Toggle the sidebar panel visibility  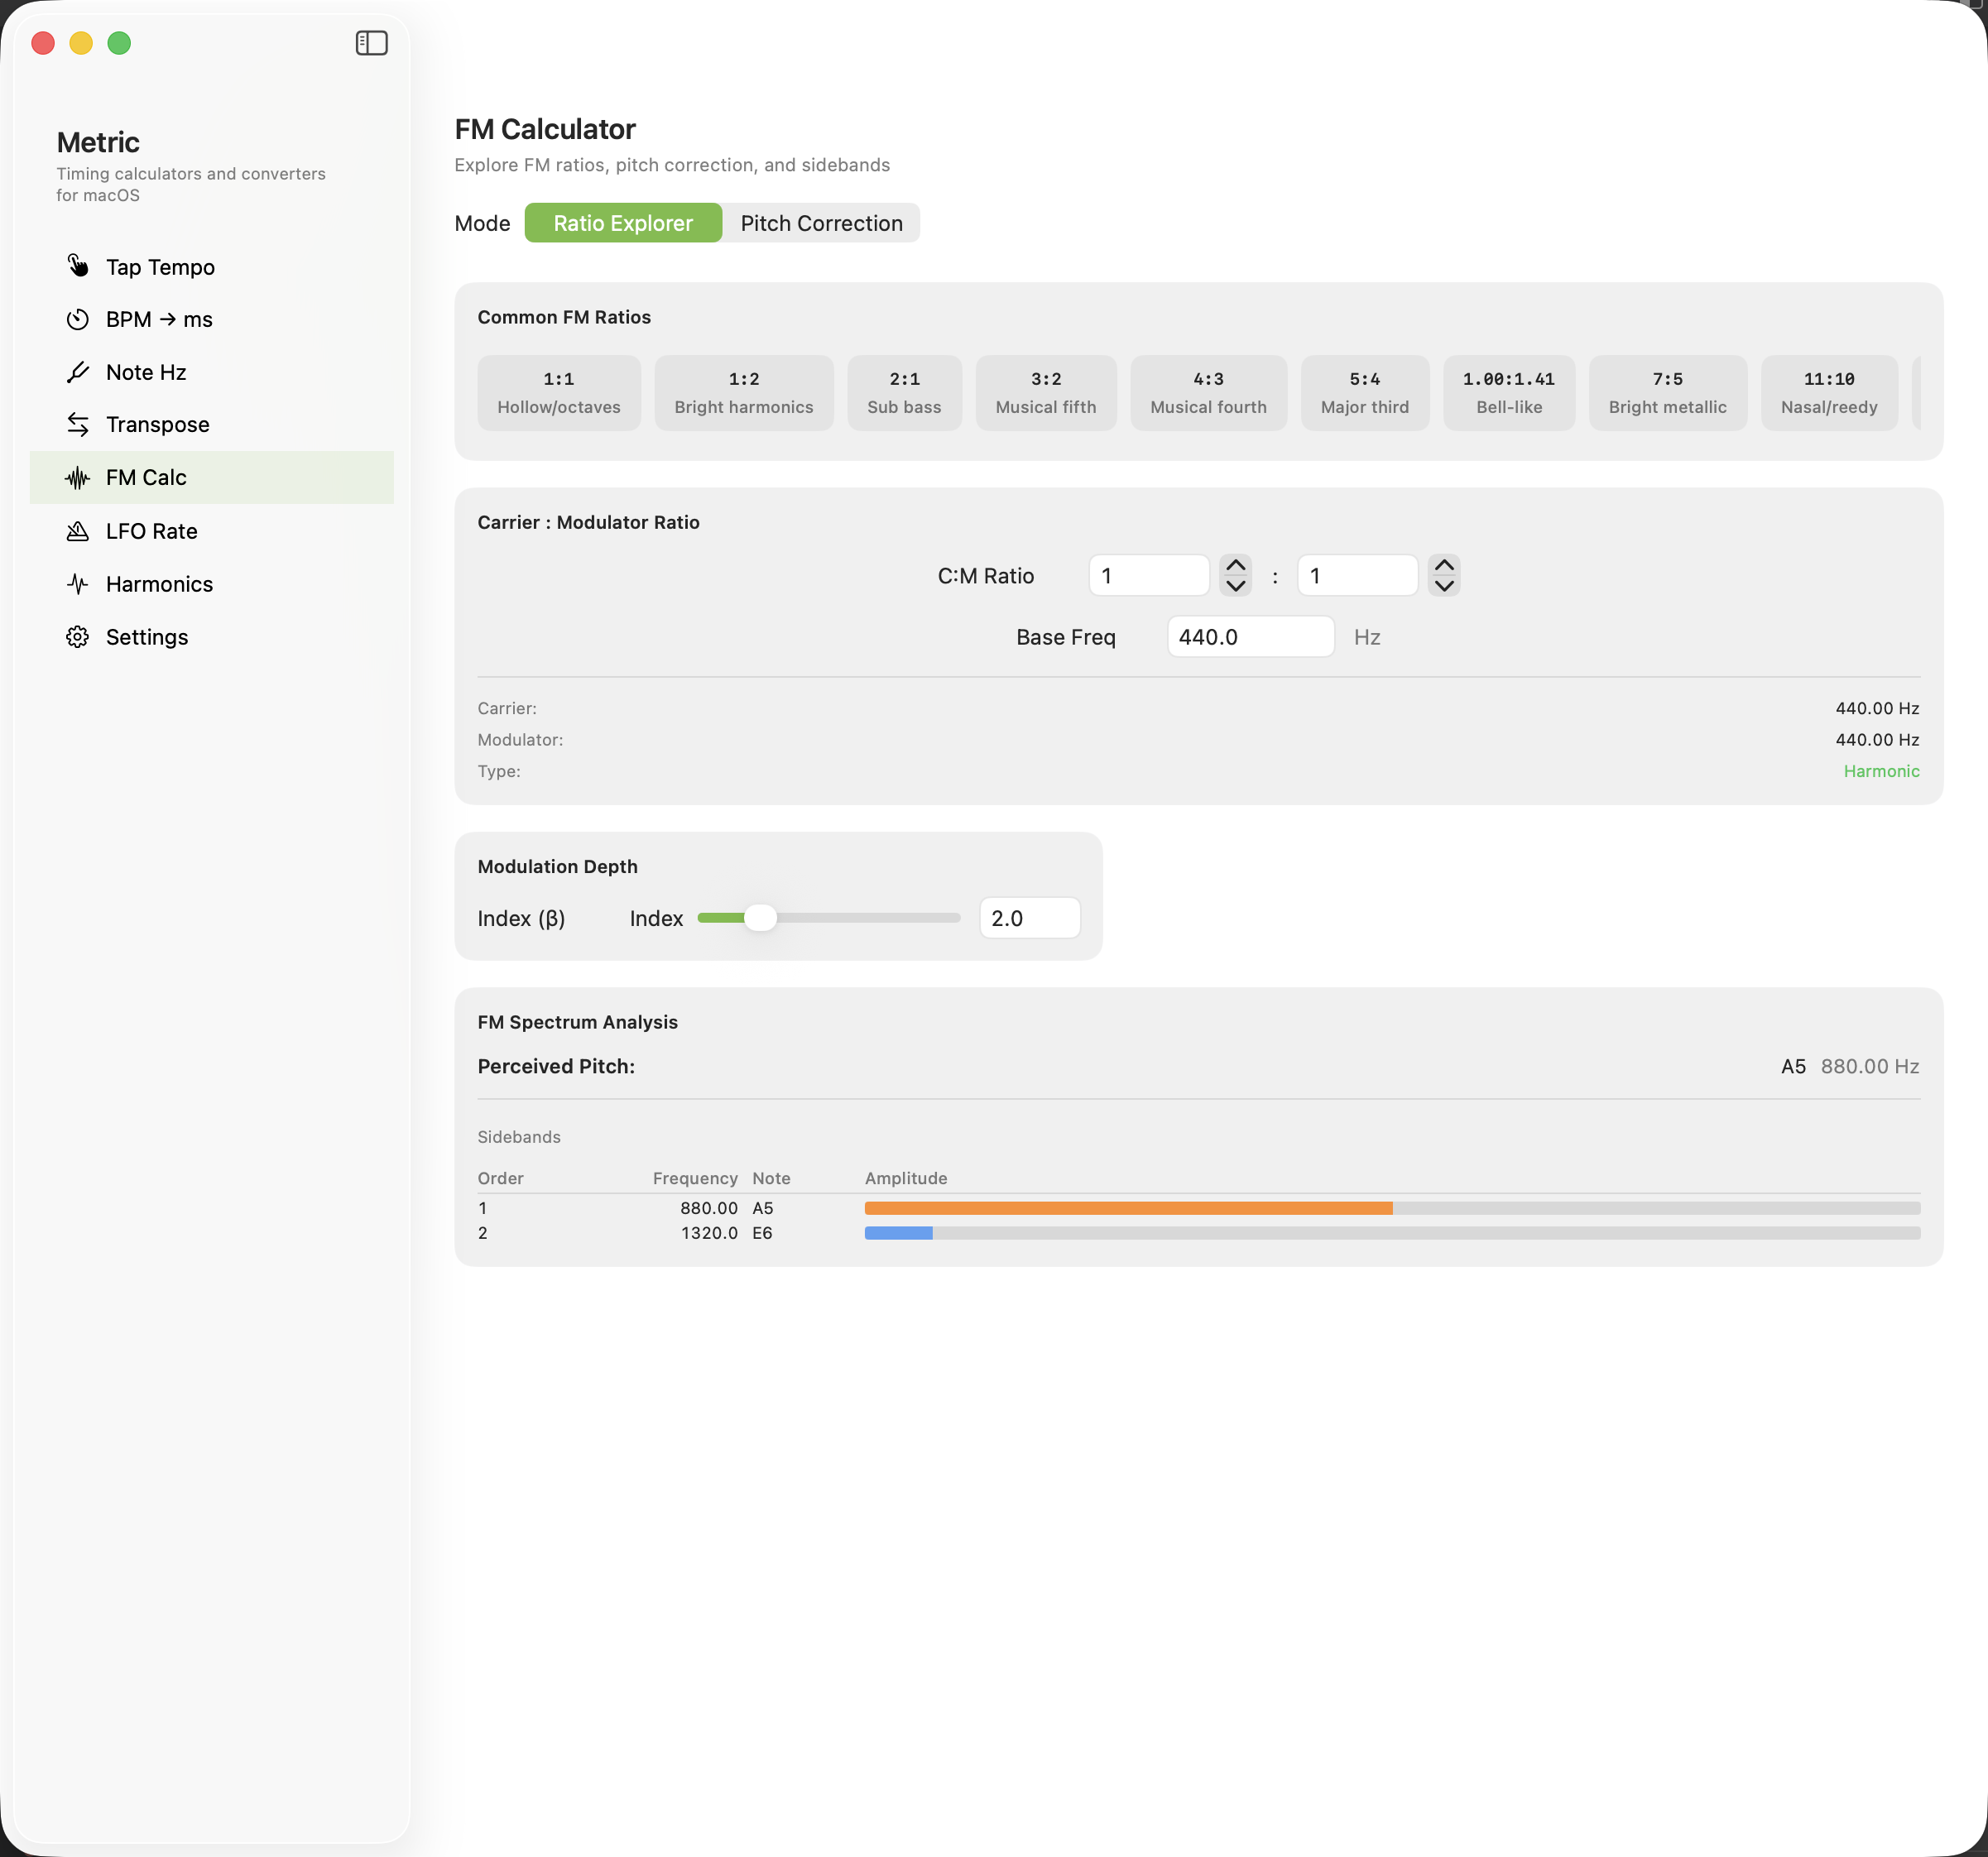(x=371, y=43)
